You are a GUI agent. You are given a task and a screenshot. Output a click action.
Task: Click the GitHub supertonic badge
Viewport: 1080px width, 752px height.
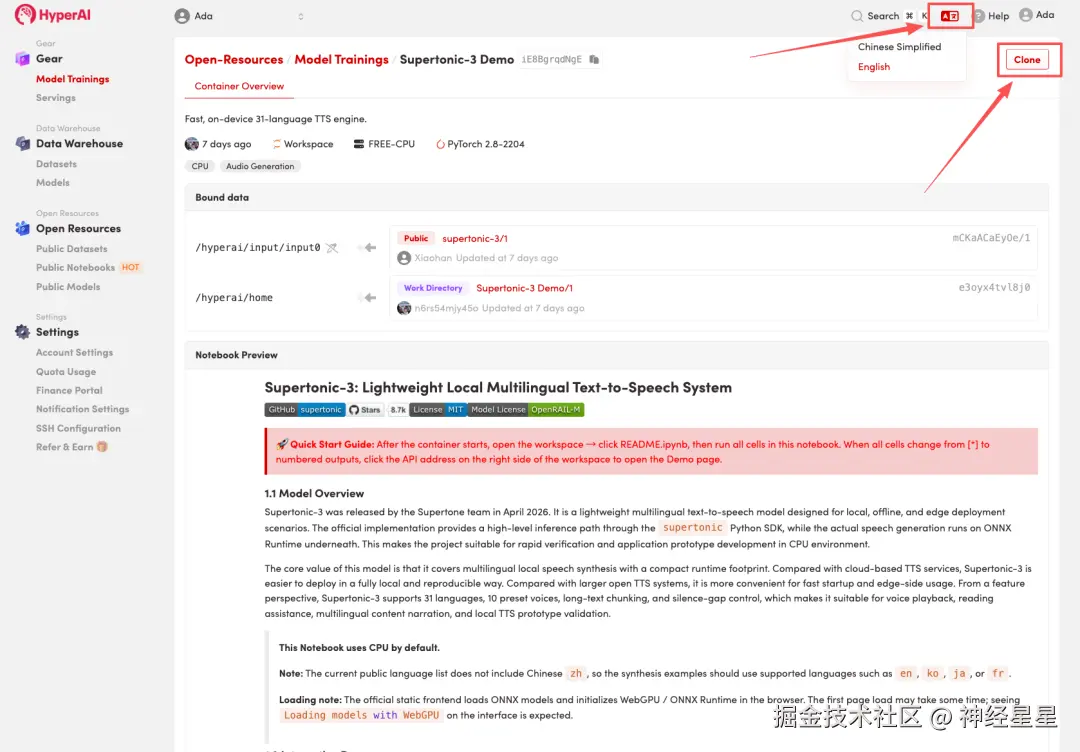point(304,410)
